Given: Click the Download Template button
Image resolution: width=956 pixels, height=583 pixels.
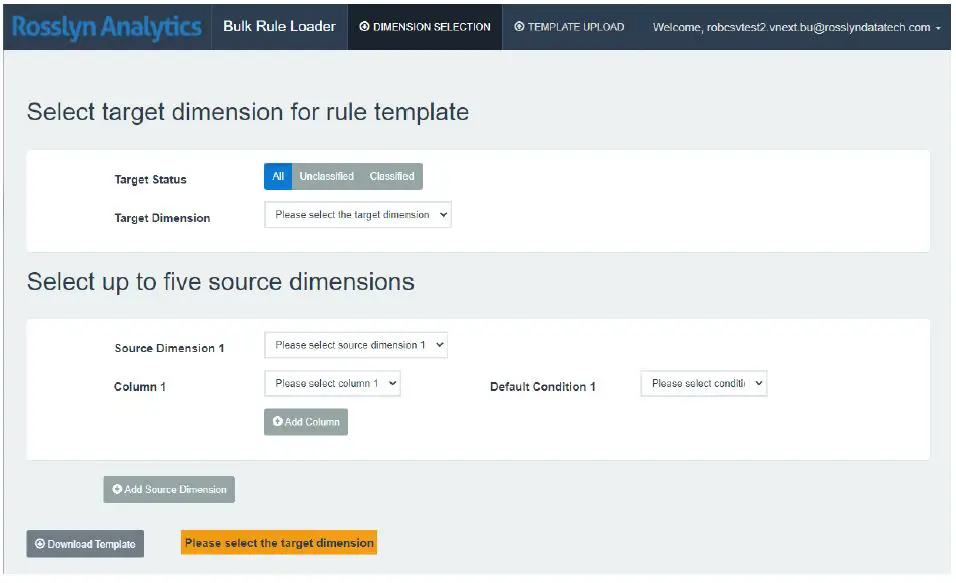Looking at the screenshot, I should 85,543.
